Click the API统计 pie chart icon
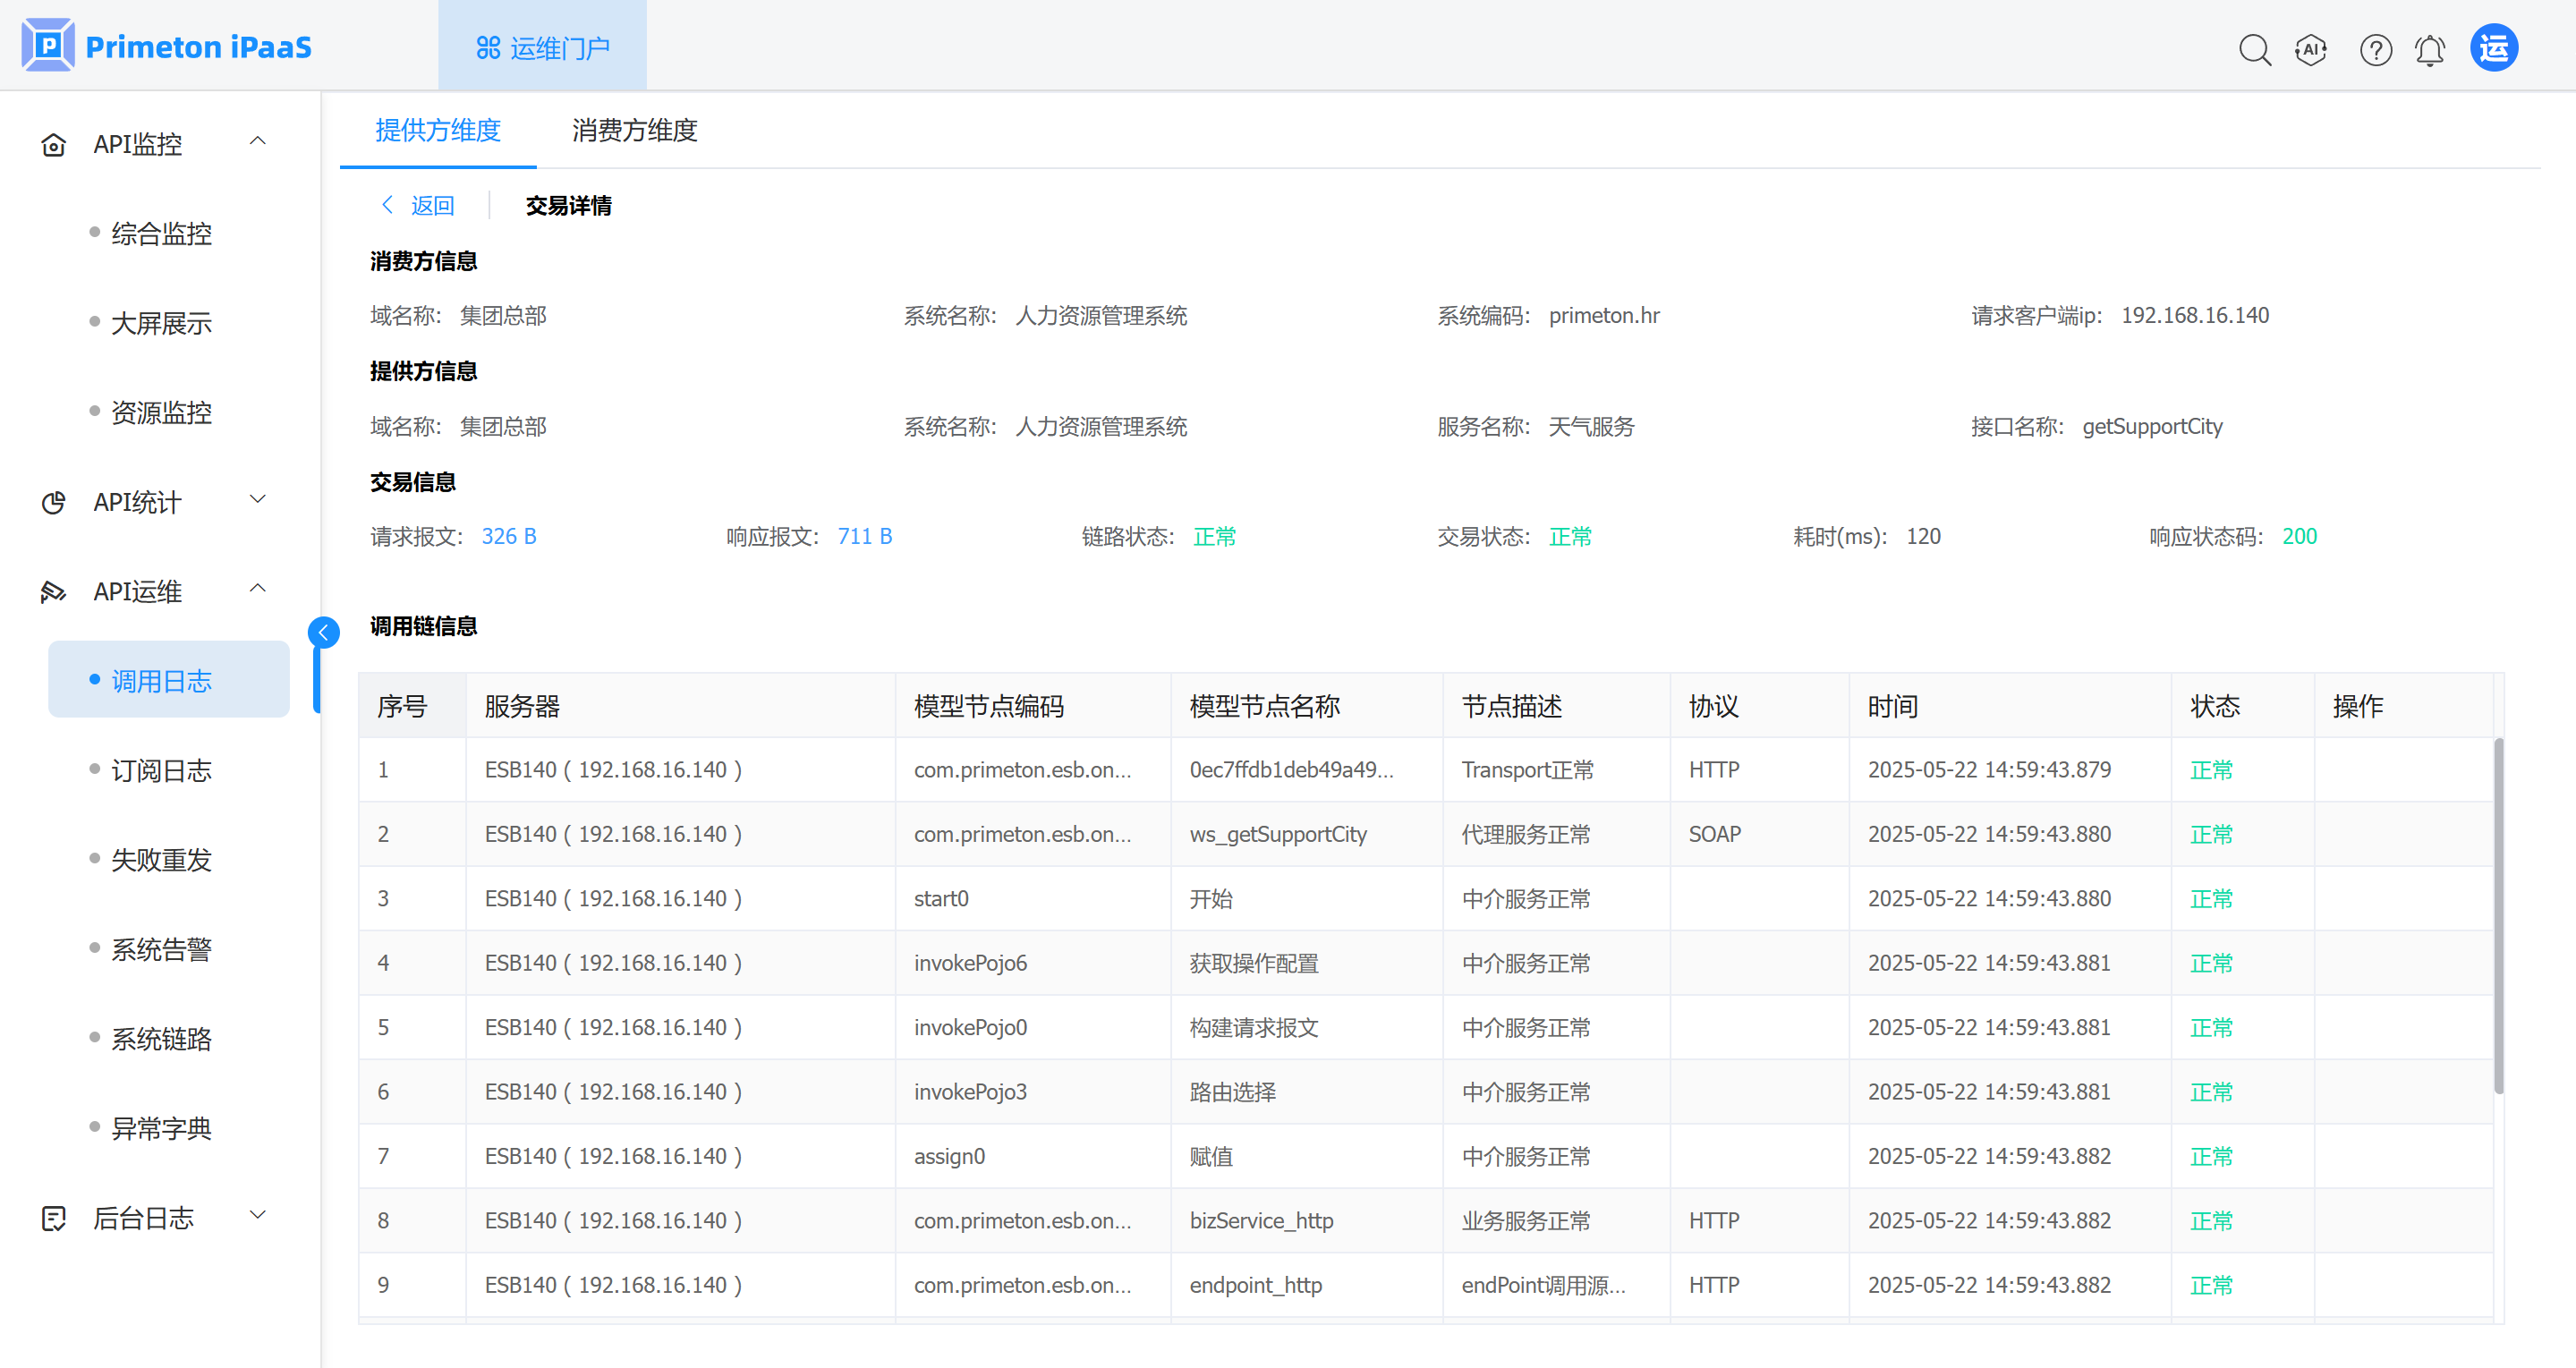This screenshot has height=1368, width=2576. click(x=53, y=502)
